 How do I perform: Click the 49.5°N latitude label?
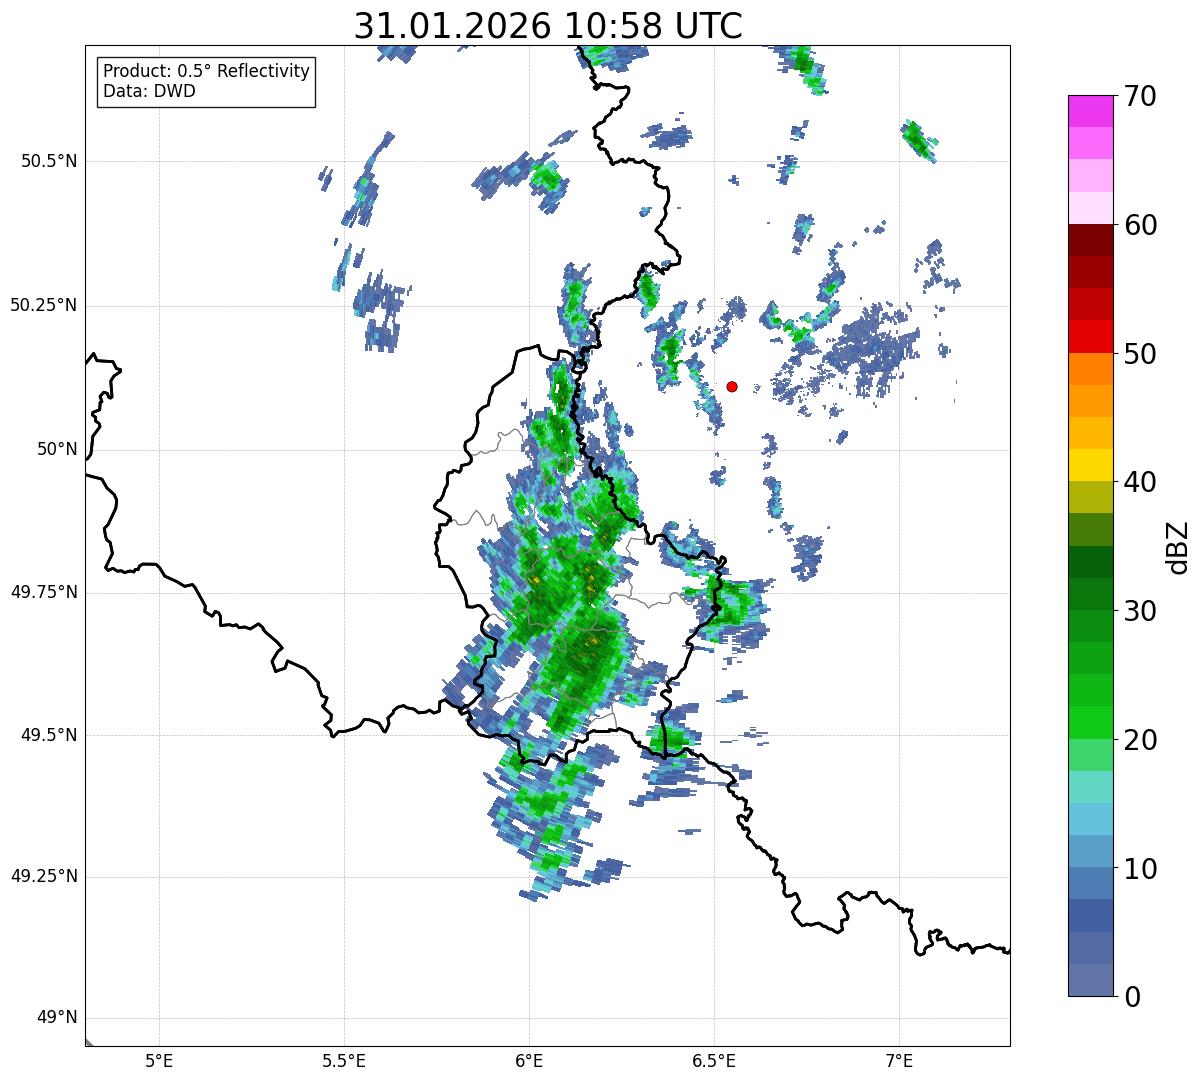coord(49,735)
